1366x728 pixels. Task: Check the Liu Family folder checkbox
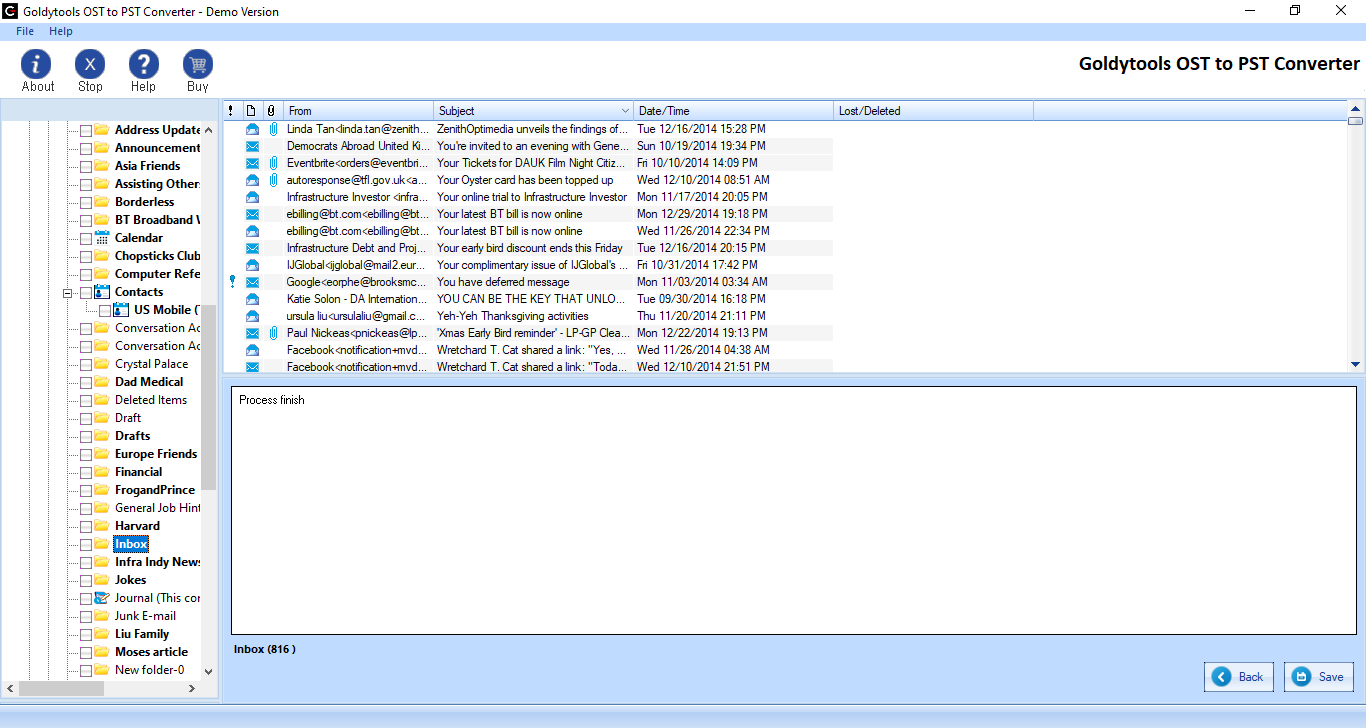pyautogui.click(x=86, y=635)
